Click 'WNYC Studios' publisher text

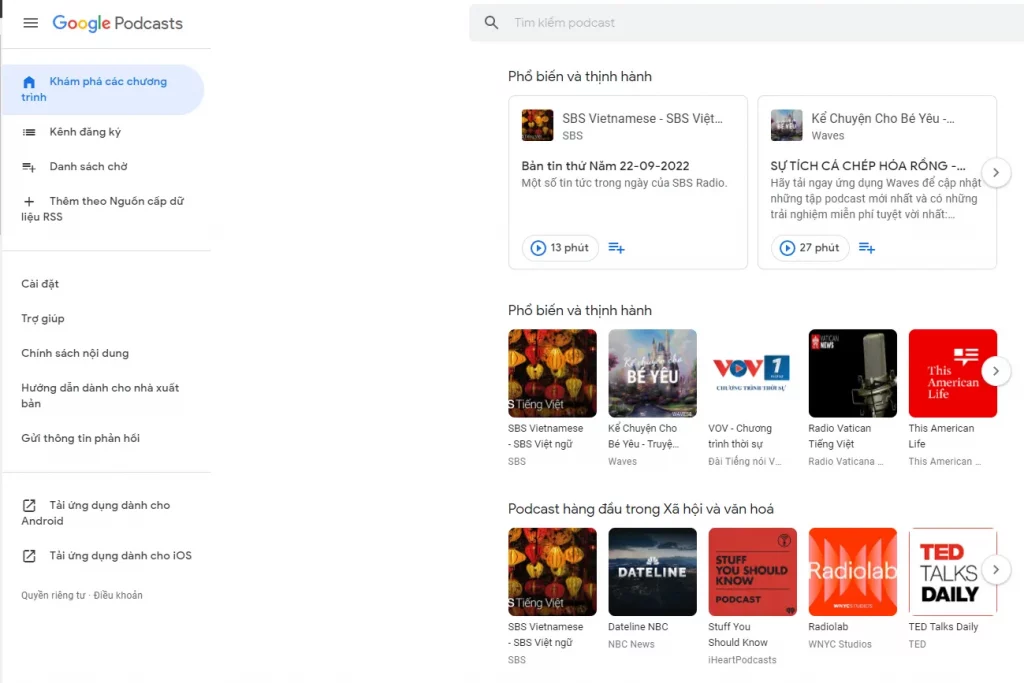tap(840, 644)
